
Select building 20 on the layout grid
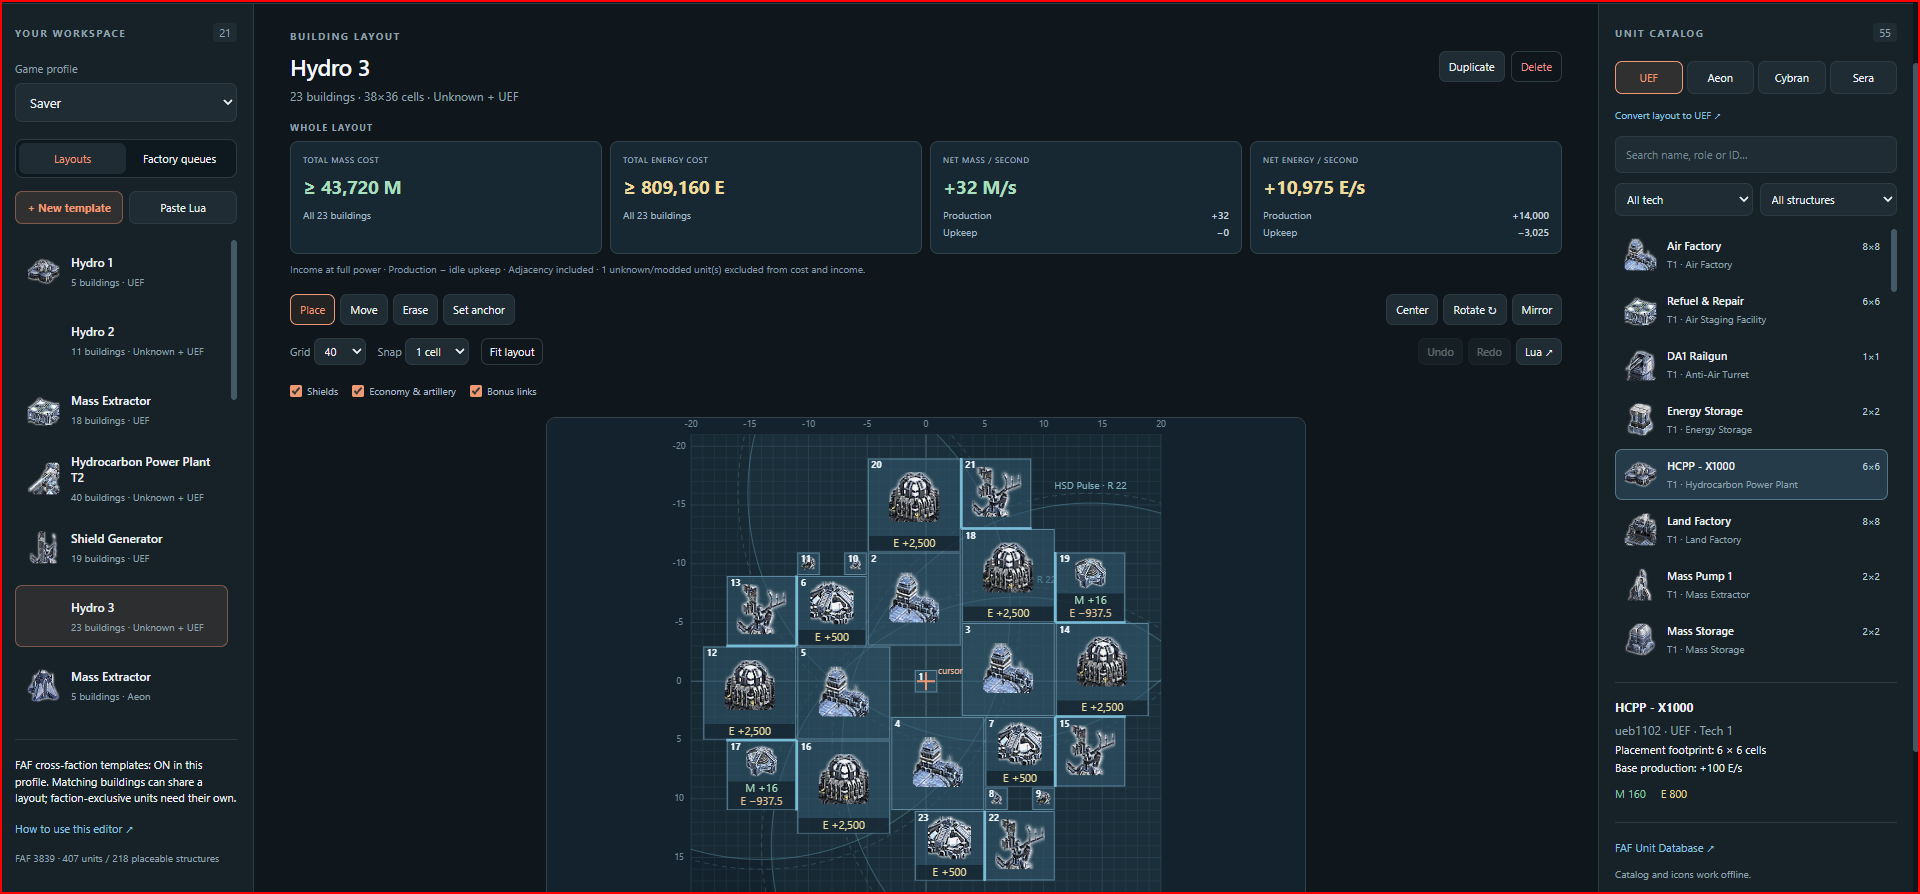(914, 505)
